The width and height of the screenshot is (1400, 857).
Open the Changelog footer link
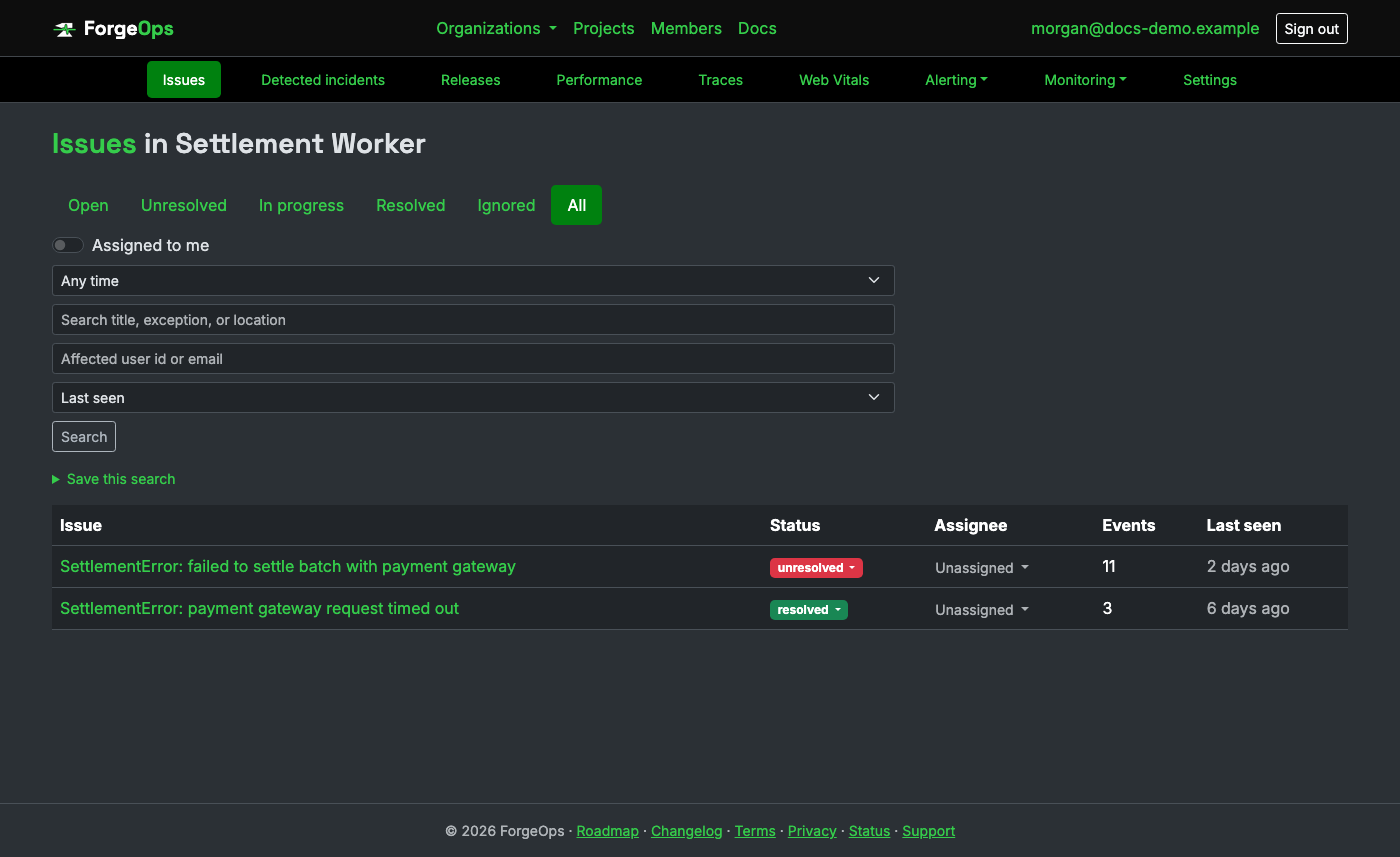pyautogui.click(x=686, y=831)
